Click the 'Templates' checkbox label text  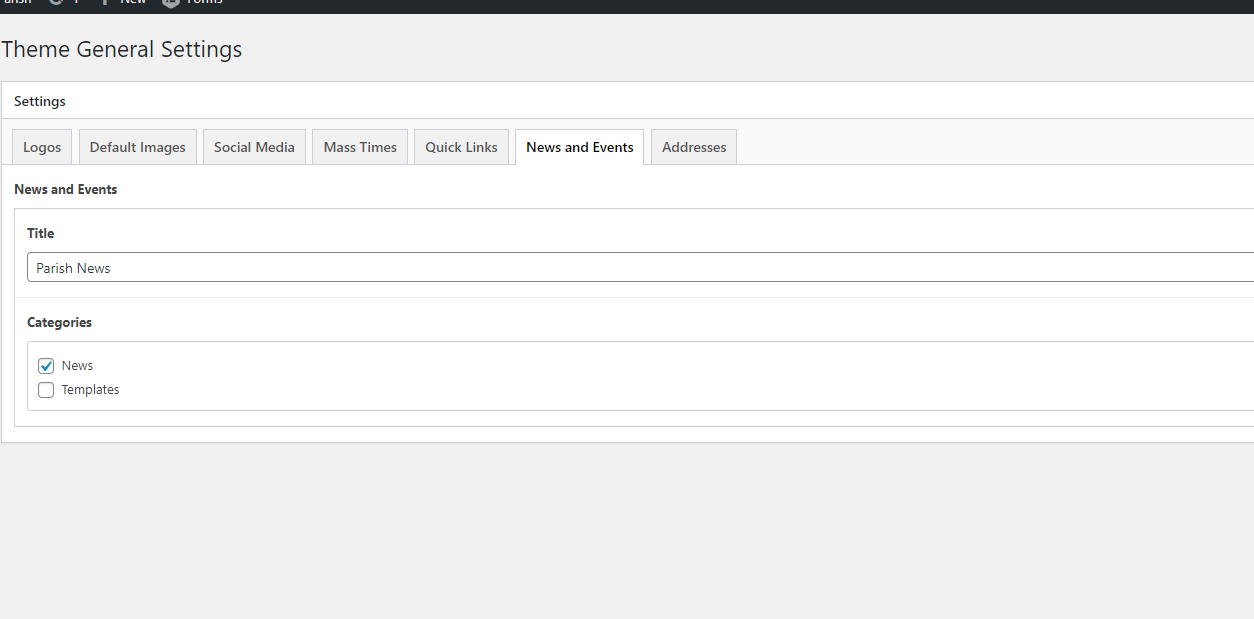click(90, 390)
